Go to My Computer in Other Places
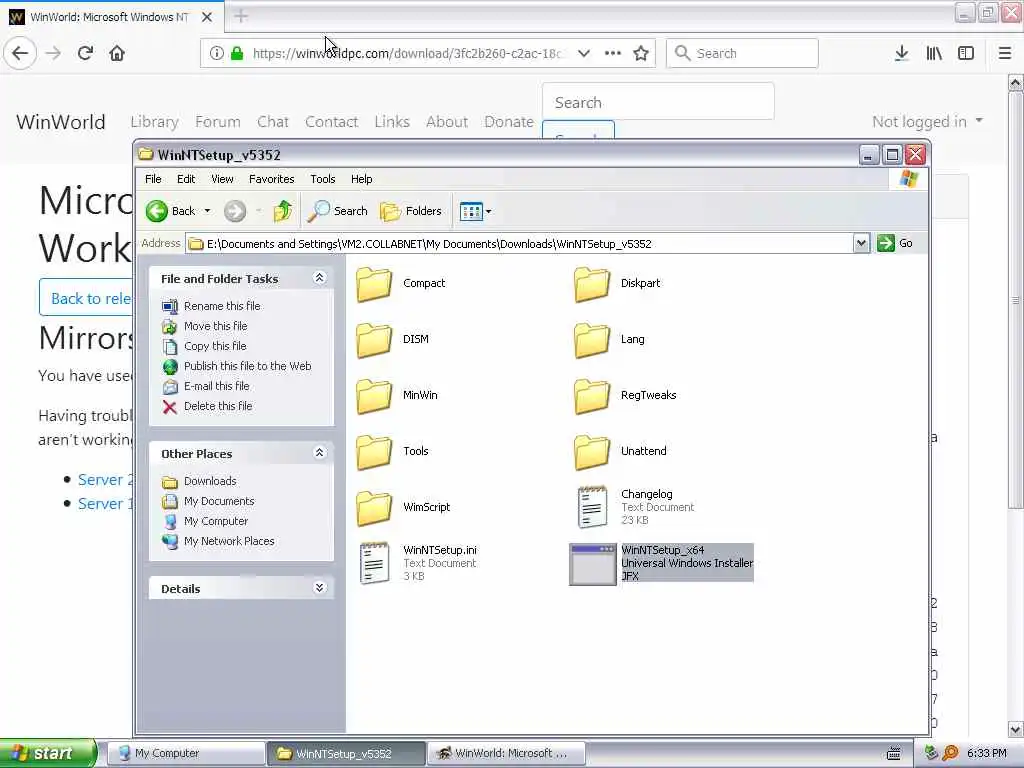Image resolution: width=1024 pixels, height=768 pixels. [204, 521]
